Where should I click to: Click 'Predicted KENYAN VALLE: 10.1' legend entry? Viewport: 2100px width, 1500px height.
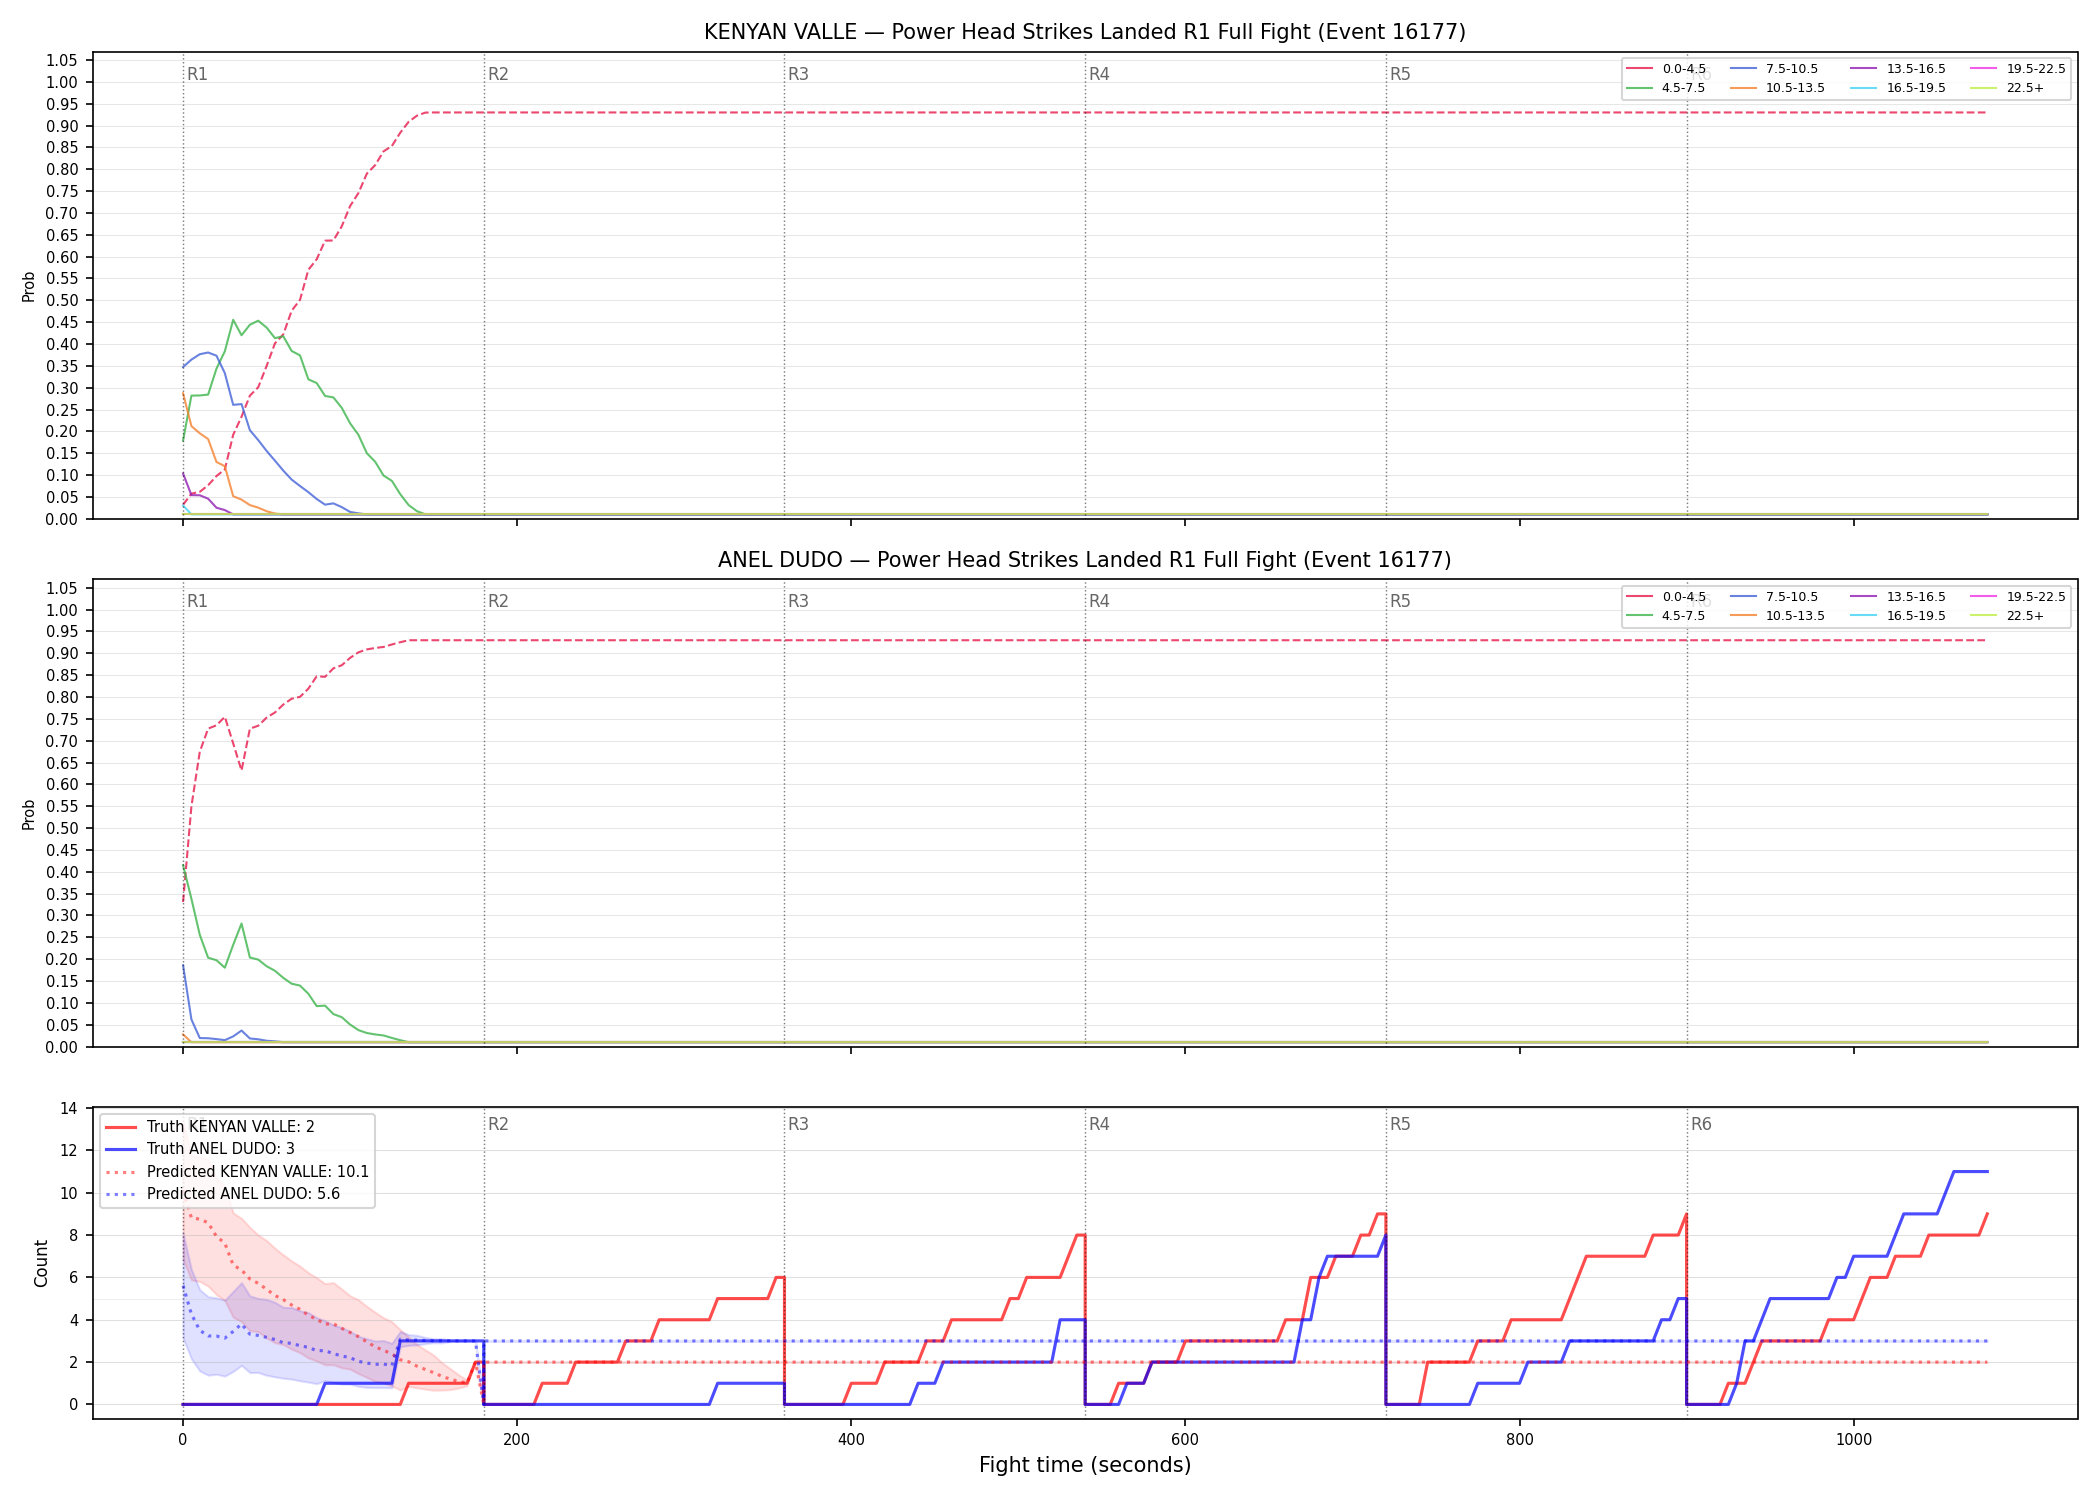point(237,1172)
